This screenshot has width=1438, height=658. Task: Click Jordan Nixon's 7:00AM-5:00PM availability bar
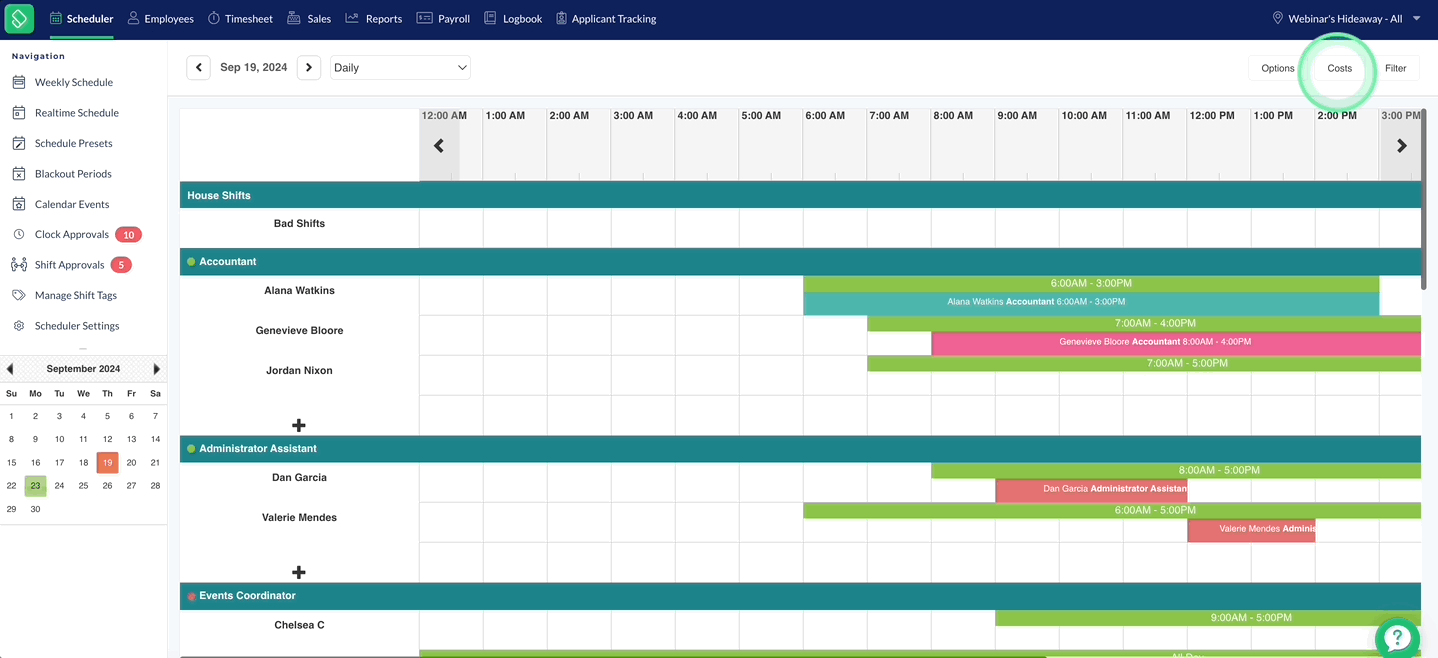(x=1144, y=363)
